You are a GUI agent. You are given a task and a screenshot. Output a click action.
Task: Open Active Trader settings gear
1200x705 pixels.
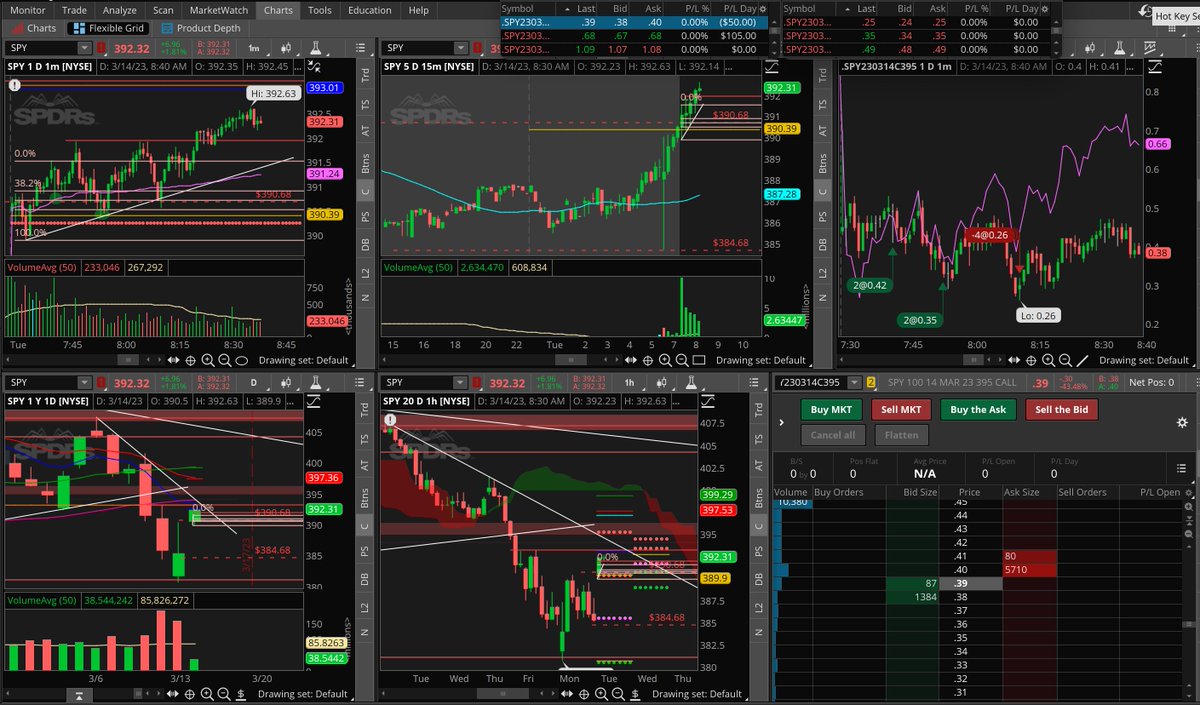tap(1182, 423)
